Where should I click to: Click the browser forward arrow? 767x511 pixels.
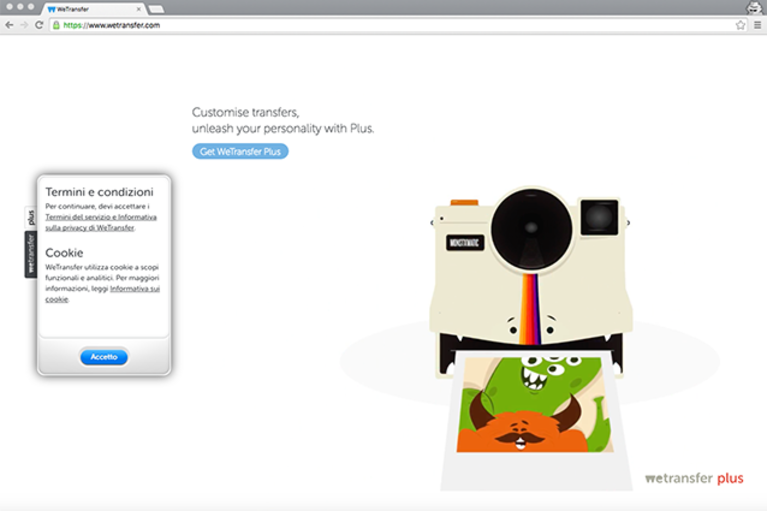click(x=24, y=25)
